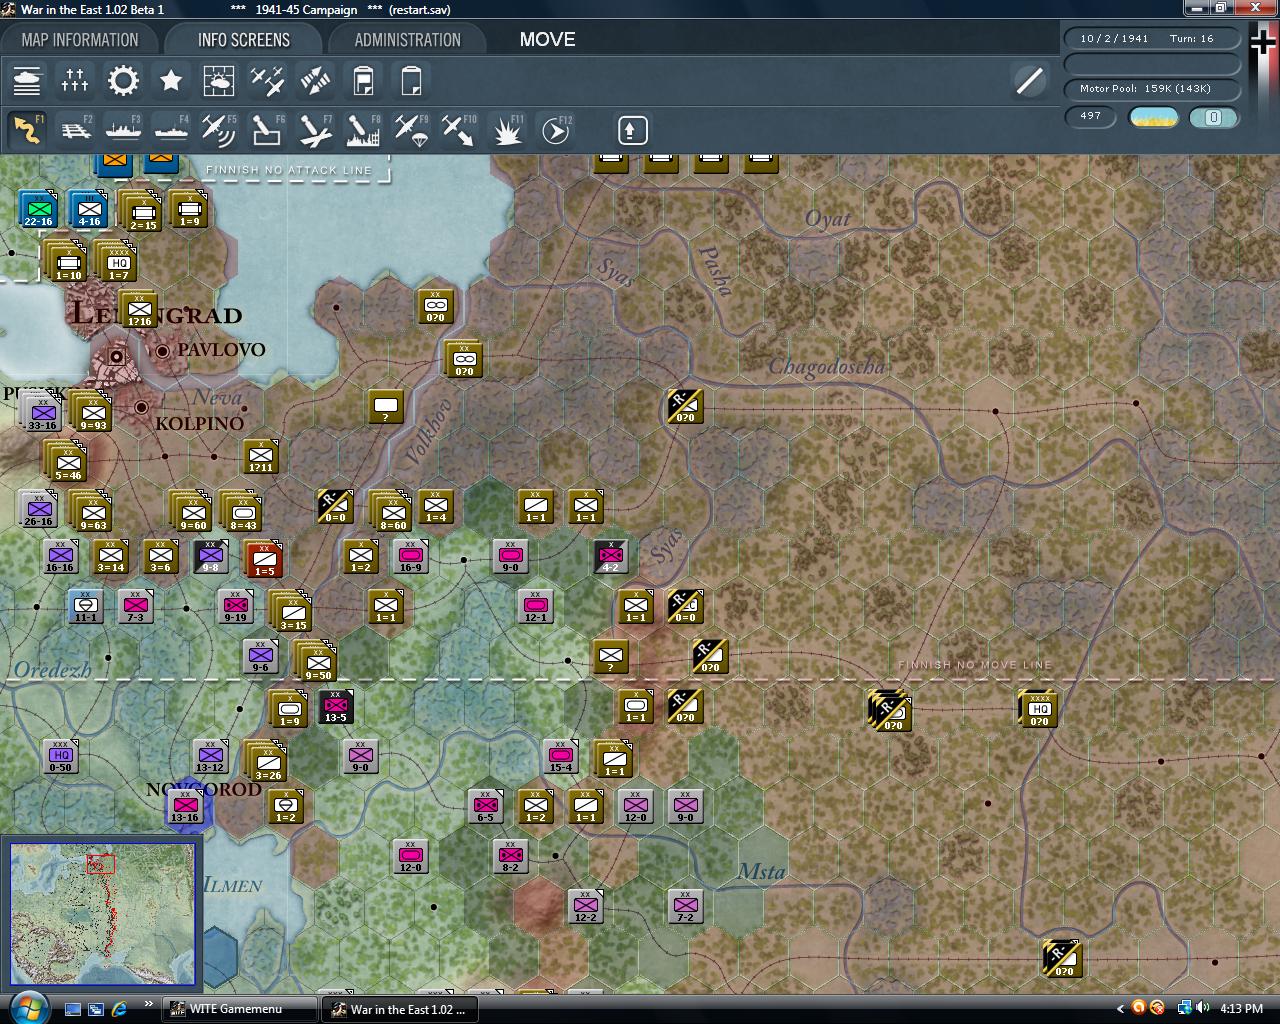The height and width of the screenshot is (1024, 1280).
Task: Click the MOVE mode label
Action: (x=547, y=40)
